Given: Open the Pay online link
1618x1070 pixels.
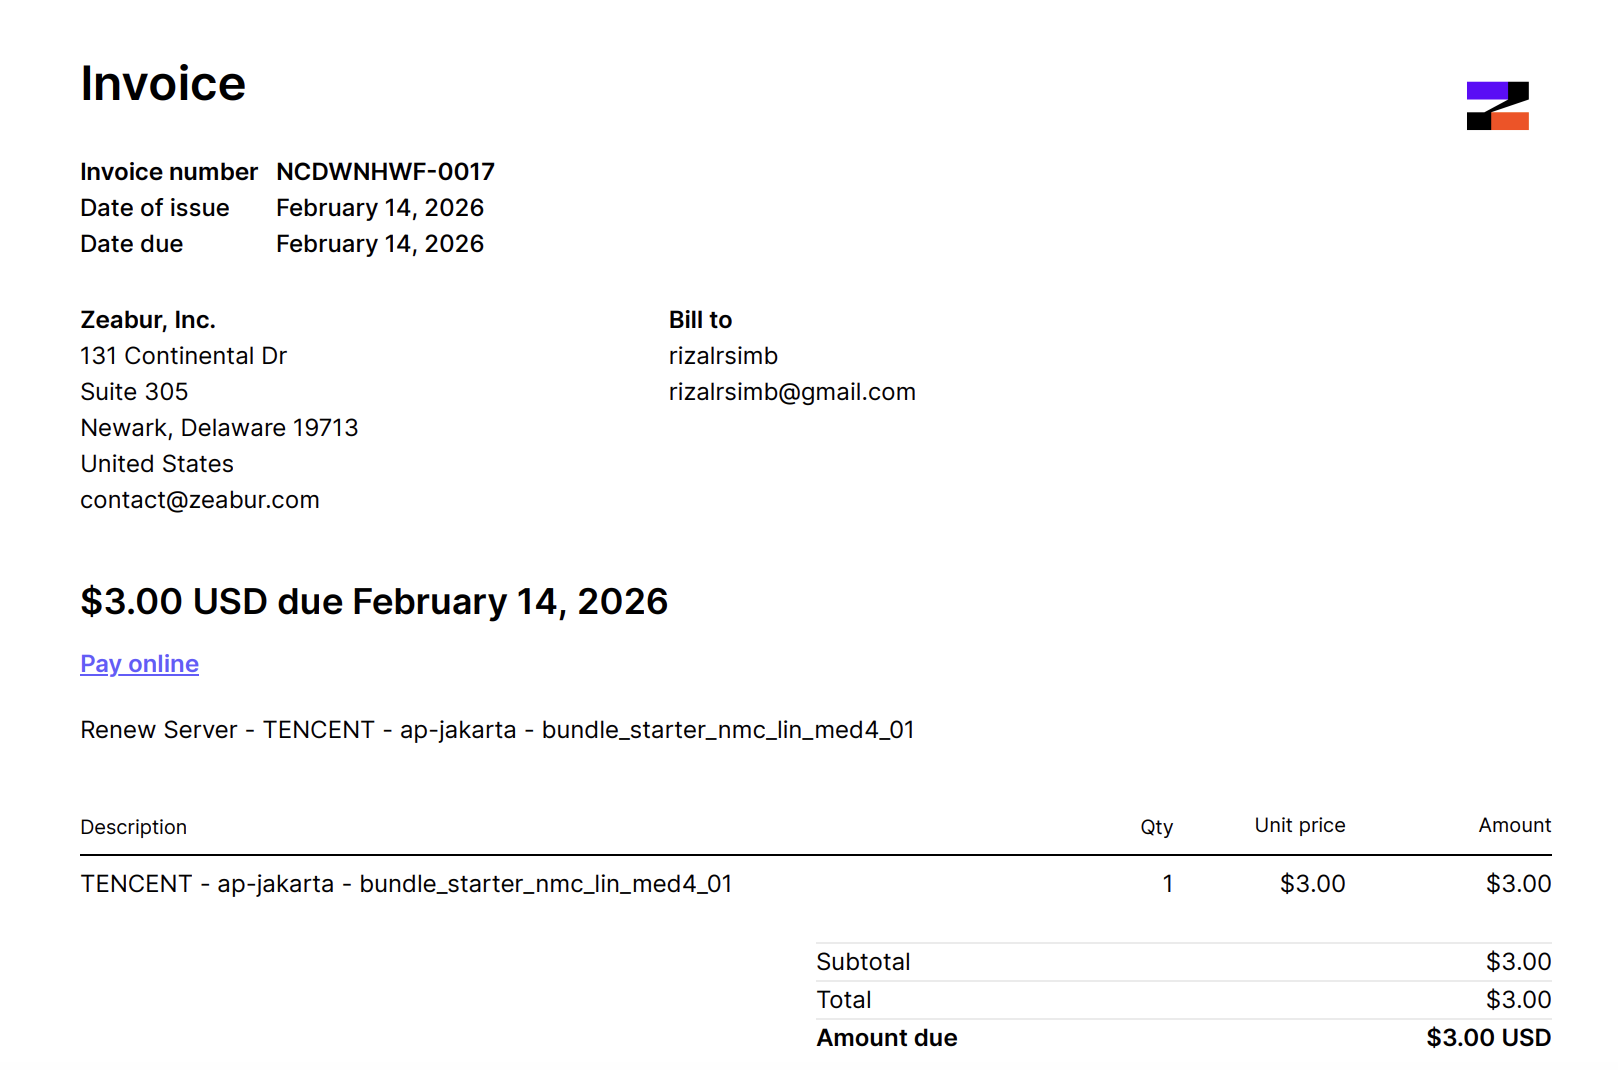Looking at the screenshot, I should pos(138,663).
